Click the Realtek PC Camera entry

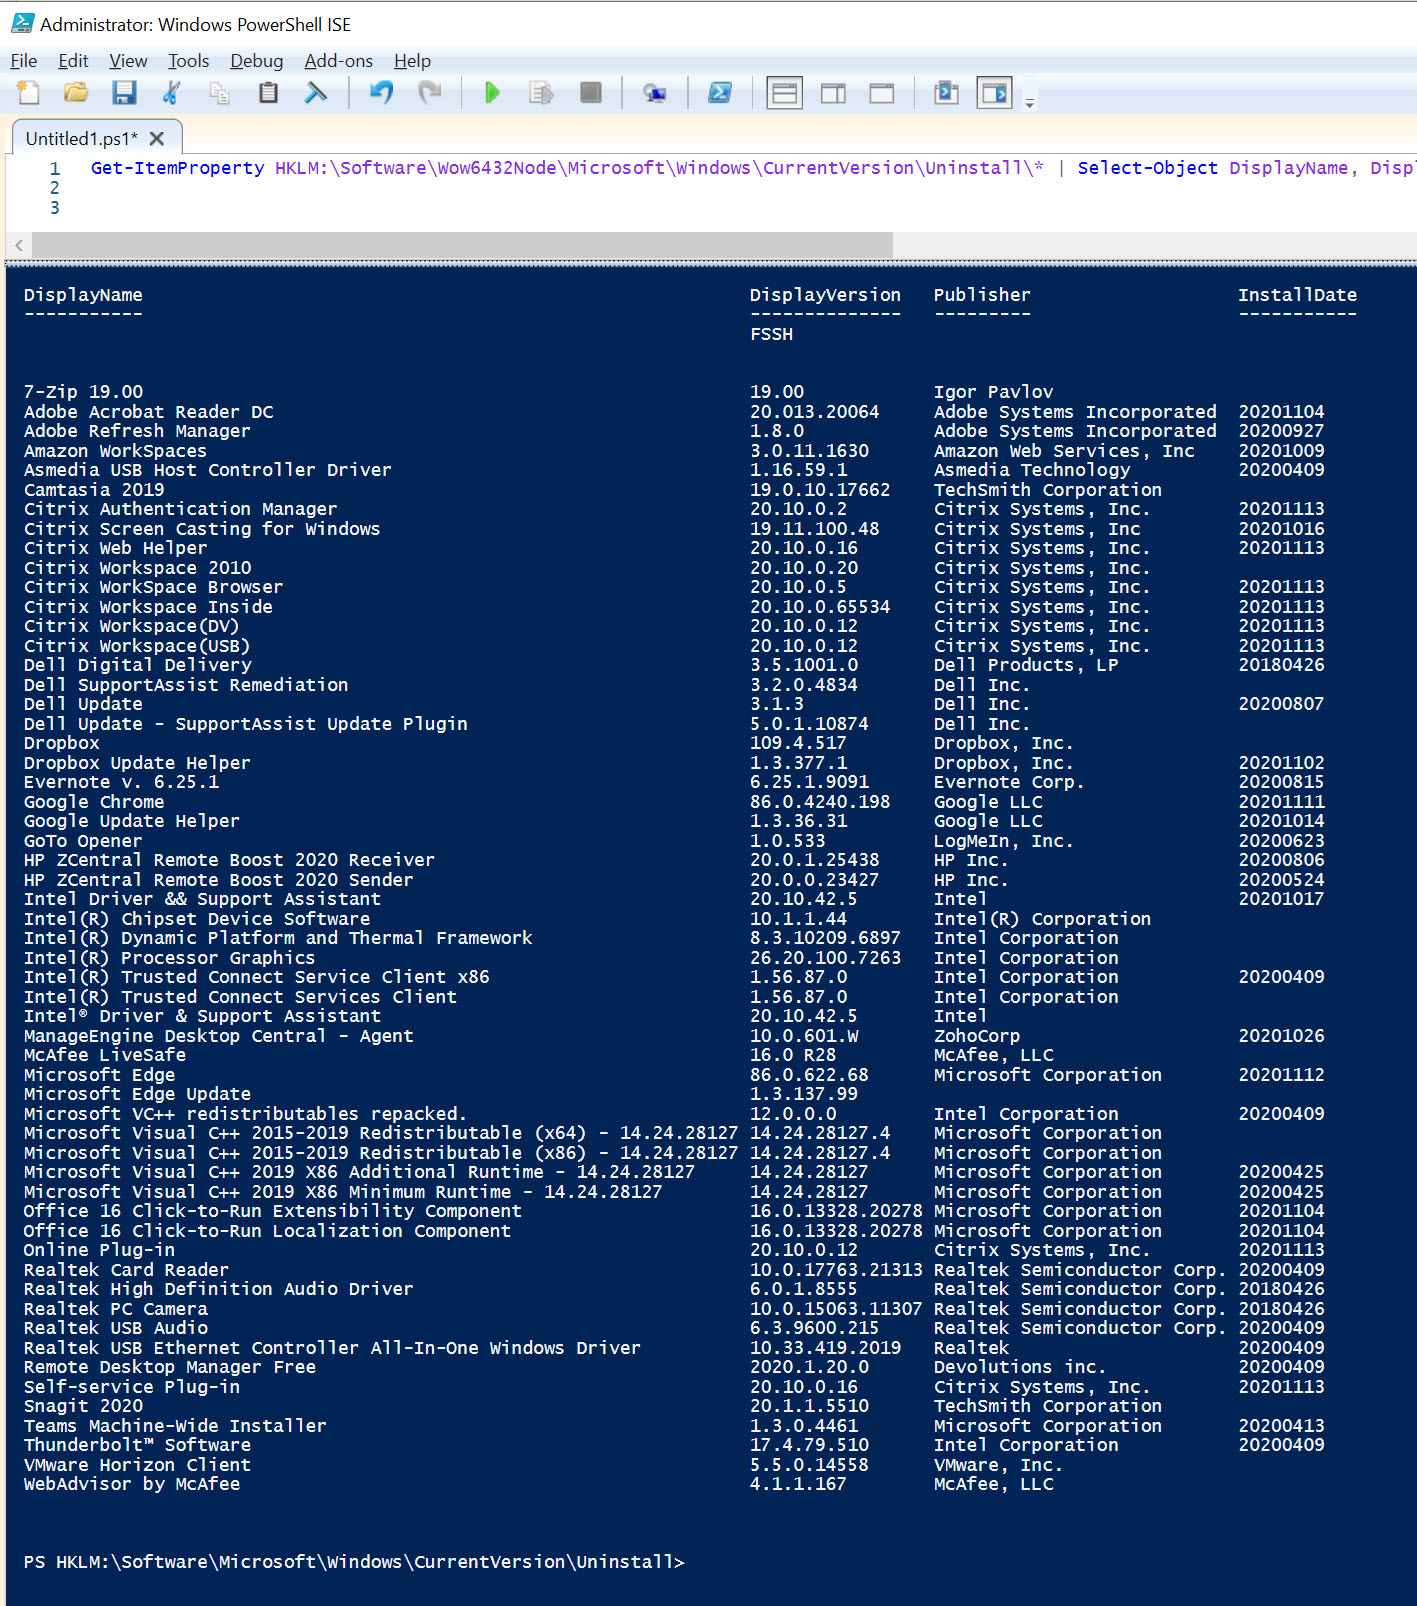(x=115, y=1309)
